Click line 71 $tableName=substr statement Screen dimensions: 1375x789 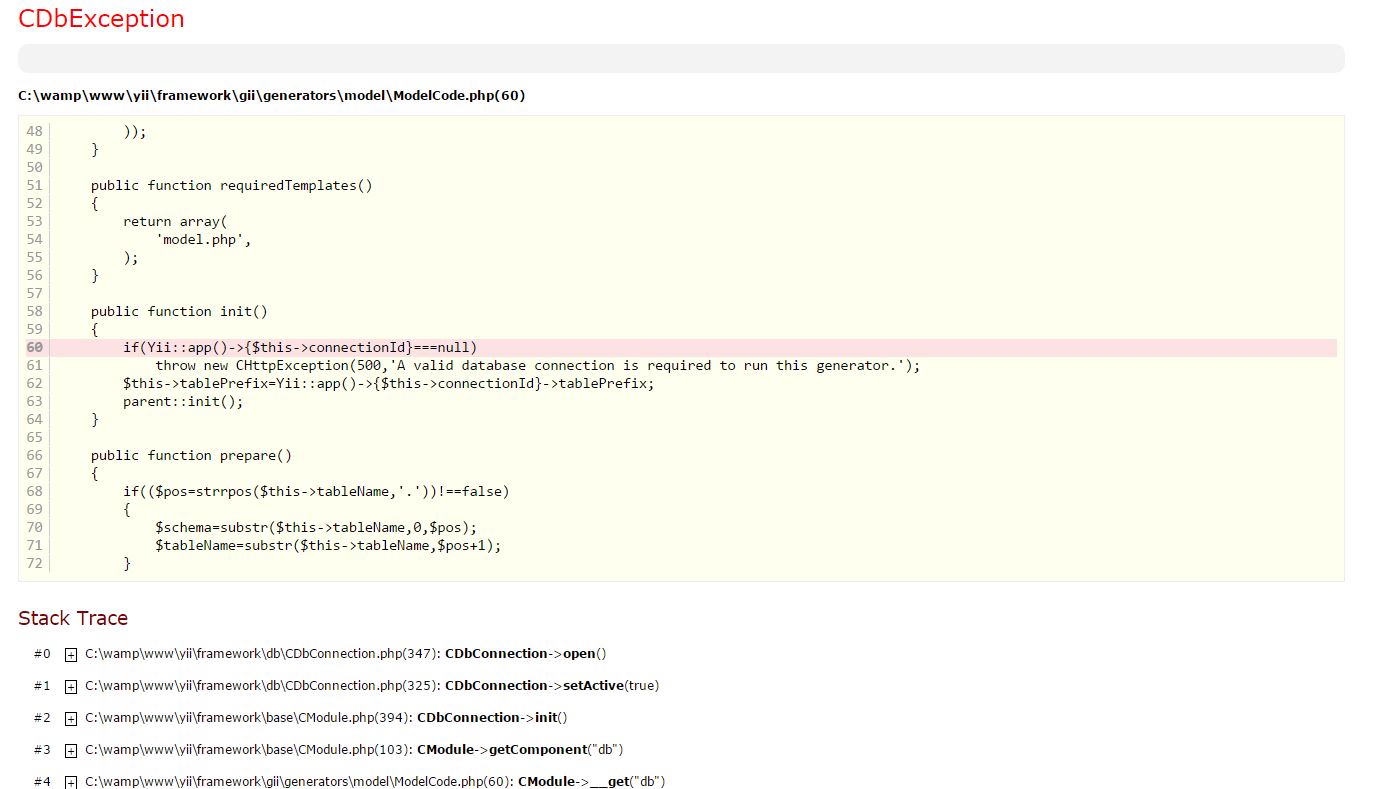tap(328, 546)
